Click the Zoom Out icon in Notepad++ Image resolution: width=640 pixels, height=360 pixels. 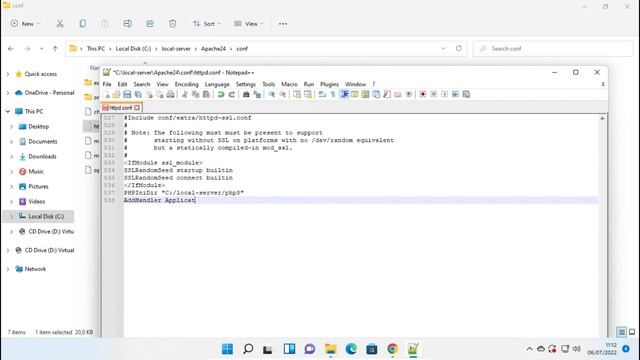coord(282,95)
